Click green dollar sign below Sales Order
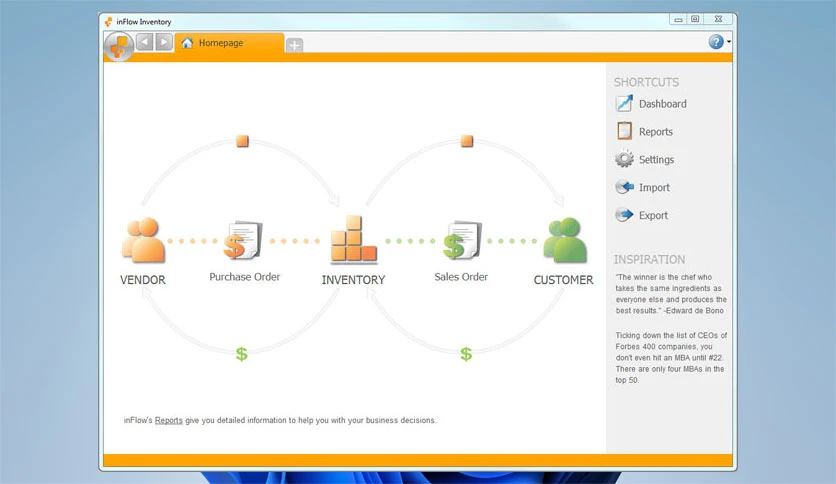This screenshot has width=836, height=484. tap(466, 354)
